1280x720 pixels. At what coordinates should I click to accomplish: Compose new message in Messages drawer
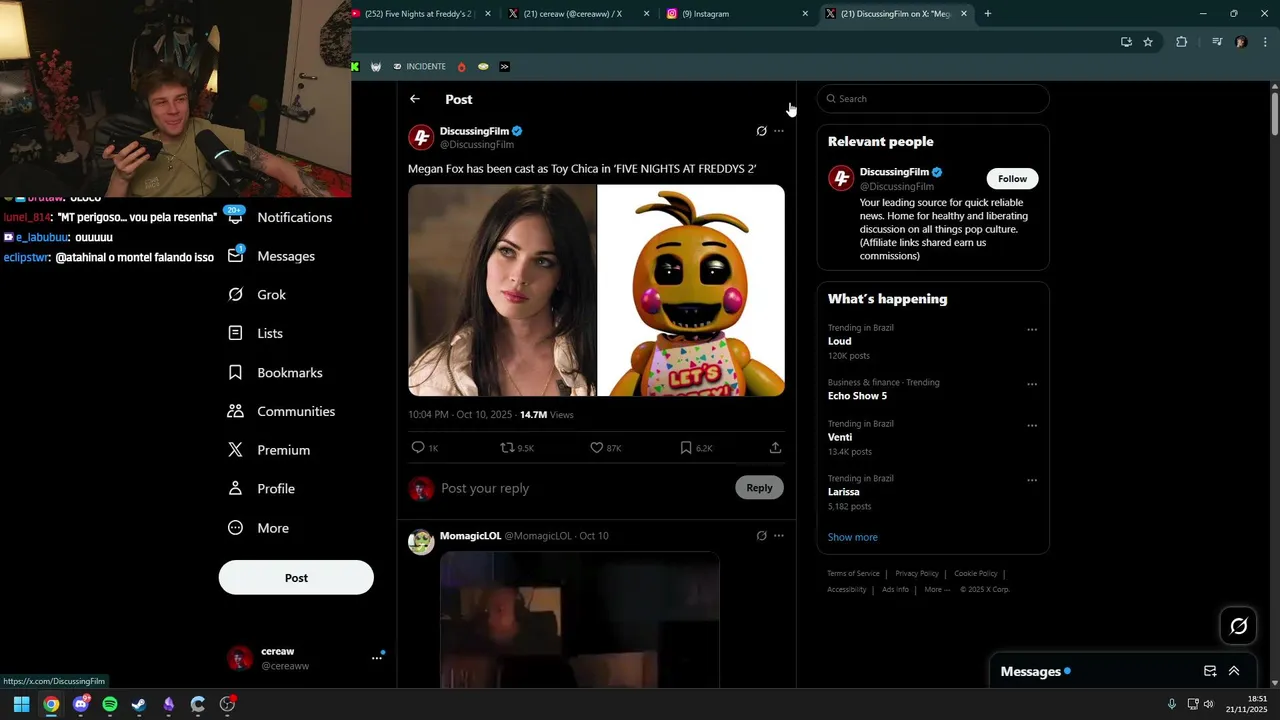tap(1210, 671)
